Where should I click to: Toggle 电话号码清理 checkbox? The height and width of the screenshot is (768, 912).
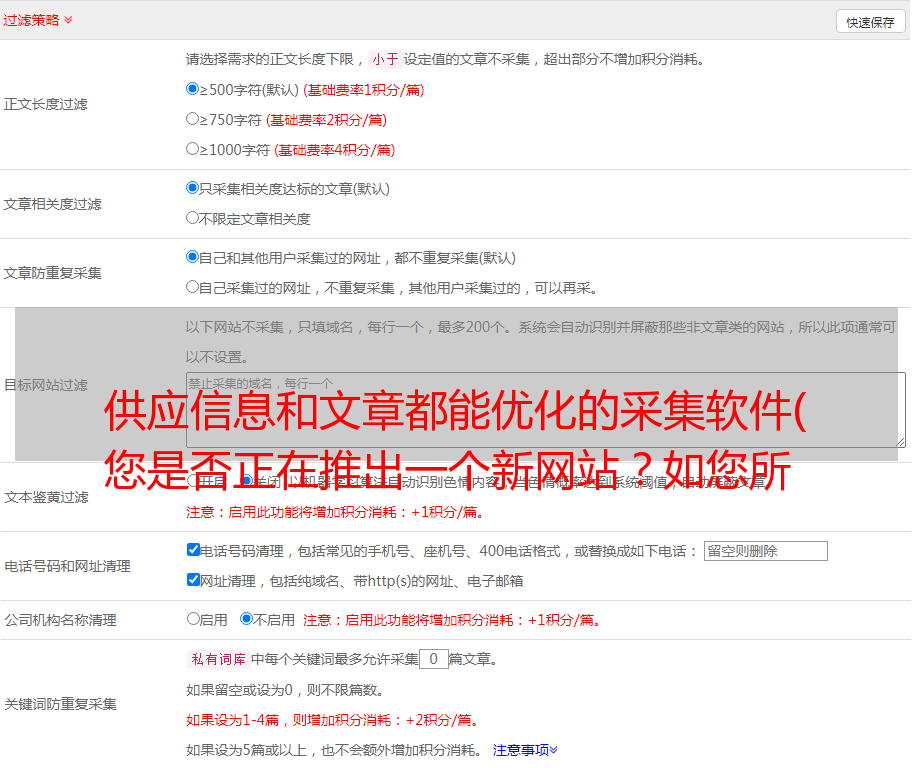pyautogui.click(x=194, y=550)
